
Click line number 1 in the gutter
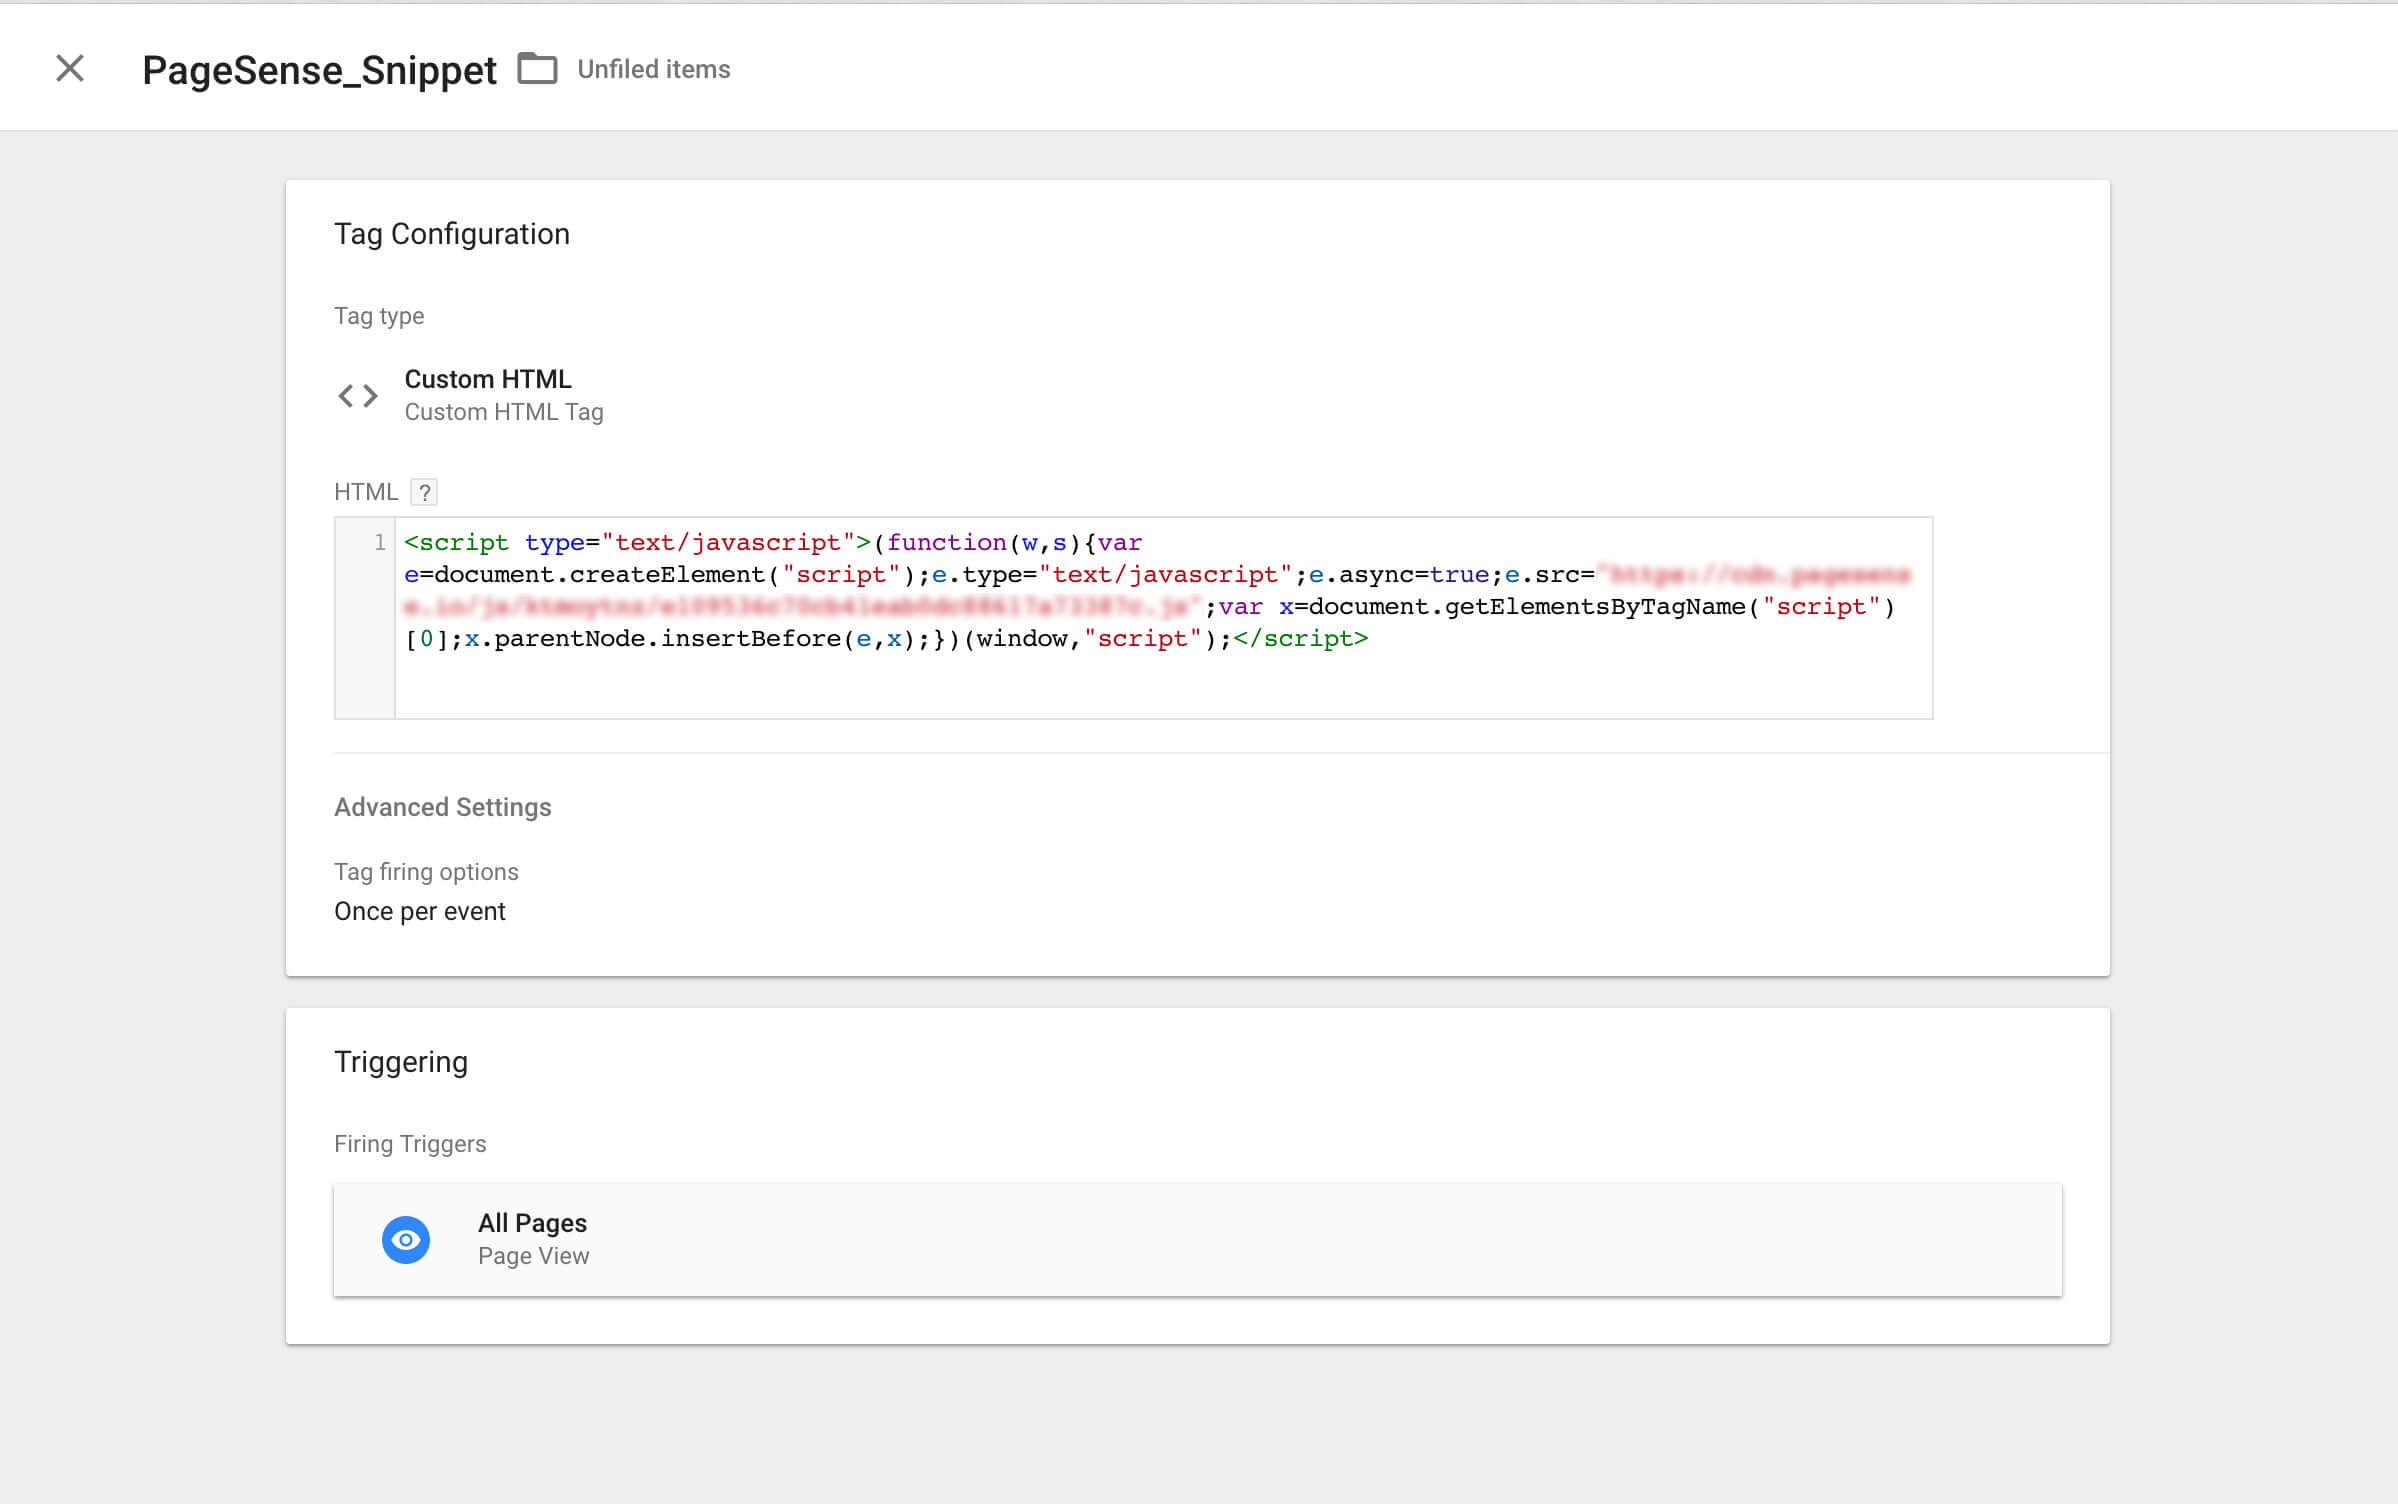click(379, 542)
